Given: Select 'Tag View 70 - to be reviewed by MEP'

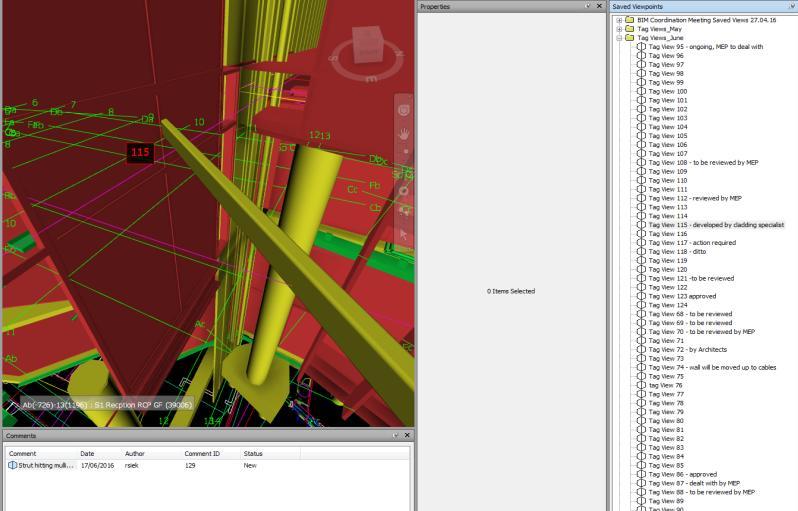Looking at the screenshot, I should click(x=701, y=332).
